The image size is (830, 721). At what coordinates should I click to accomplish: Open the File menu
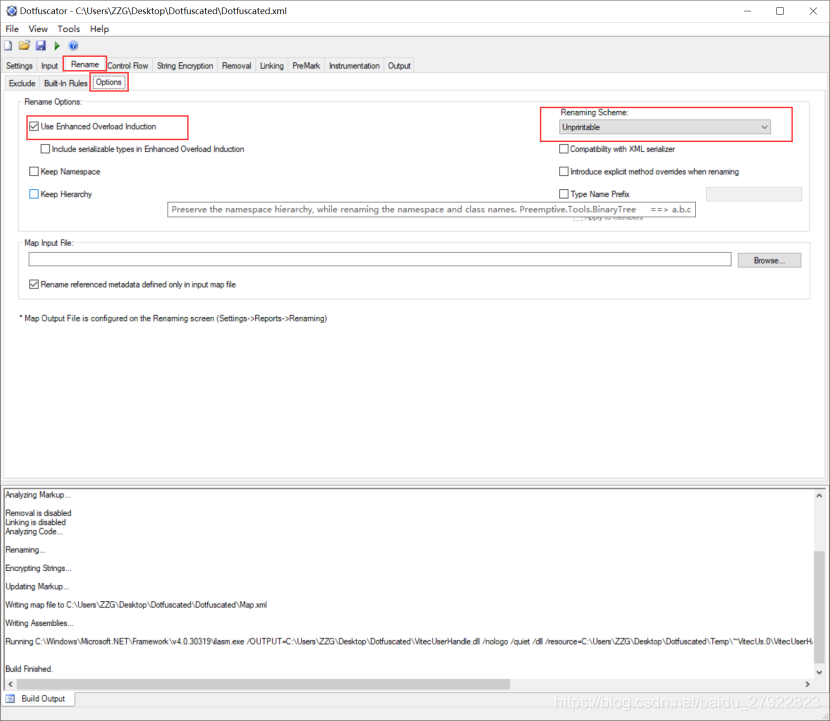point(12,29)
